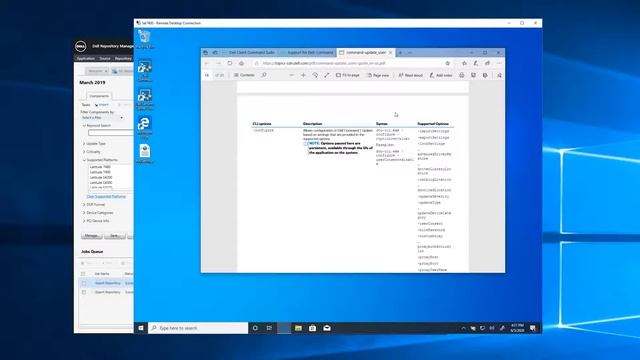Zoom in the PDF with plus button
The width and height of the screenshot is (640, 360).
pyautogui.click(x=303, y=75)
